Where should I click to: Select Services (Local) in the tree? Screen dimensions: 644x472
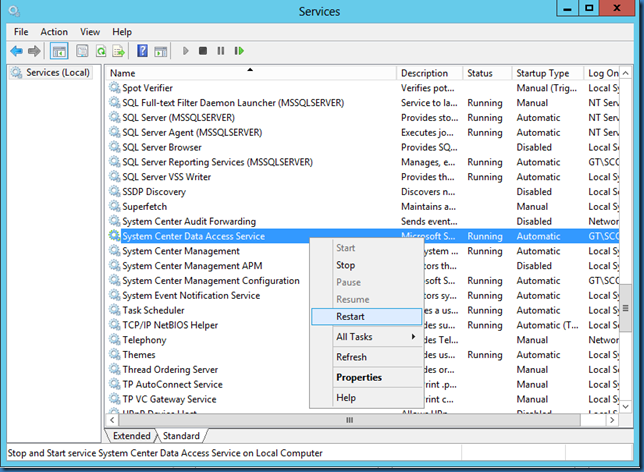(x=57, y=73)
